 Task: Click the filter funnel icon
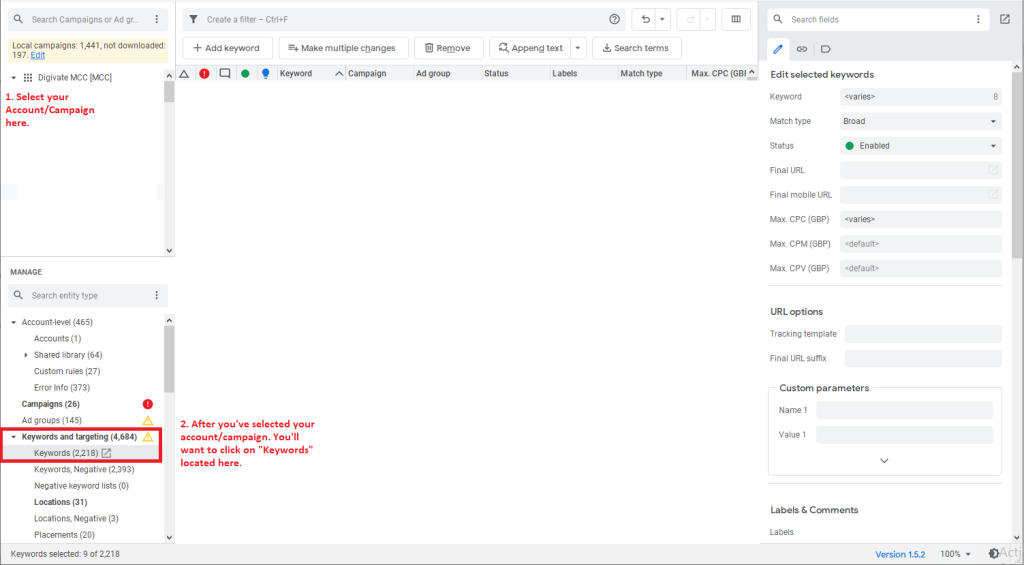coord(193,20)
